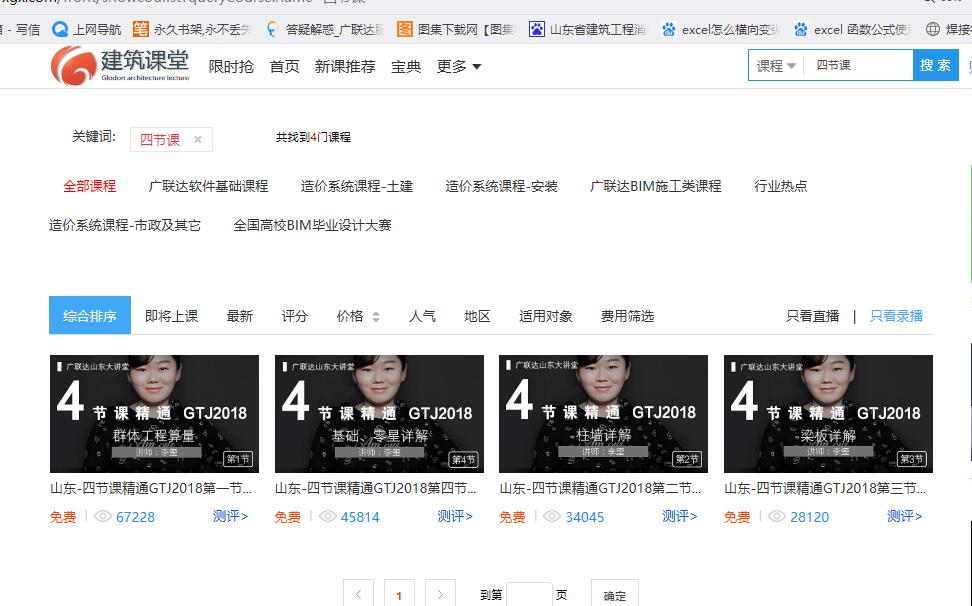Open the 地区 filter
The width and height of the screenshot is (972, 606).
477,316
